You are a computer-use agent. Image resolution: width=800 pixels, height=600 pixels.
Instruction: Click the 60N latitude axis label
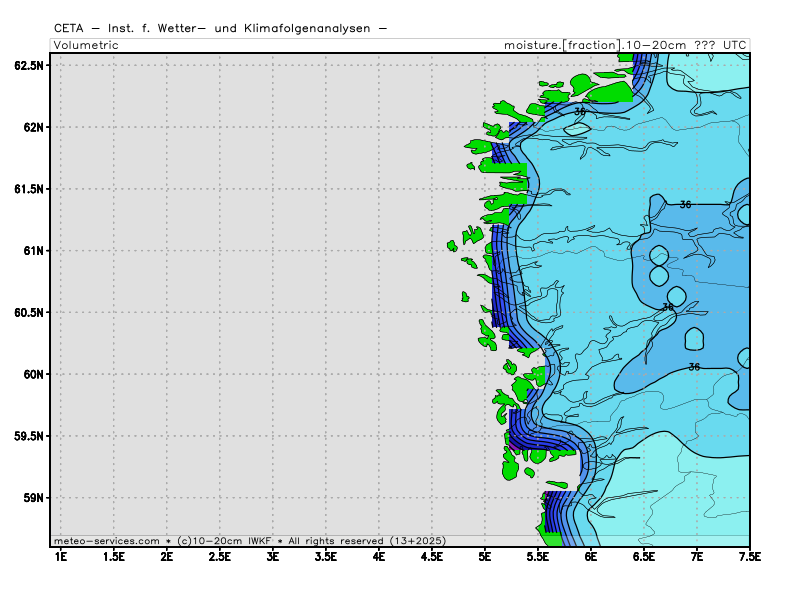[x=33, y=374]
